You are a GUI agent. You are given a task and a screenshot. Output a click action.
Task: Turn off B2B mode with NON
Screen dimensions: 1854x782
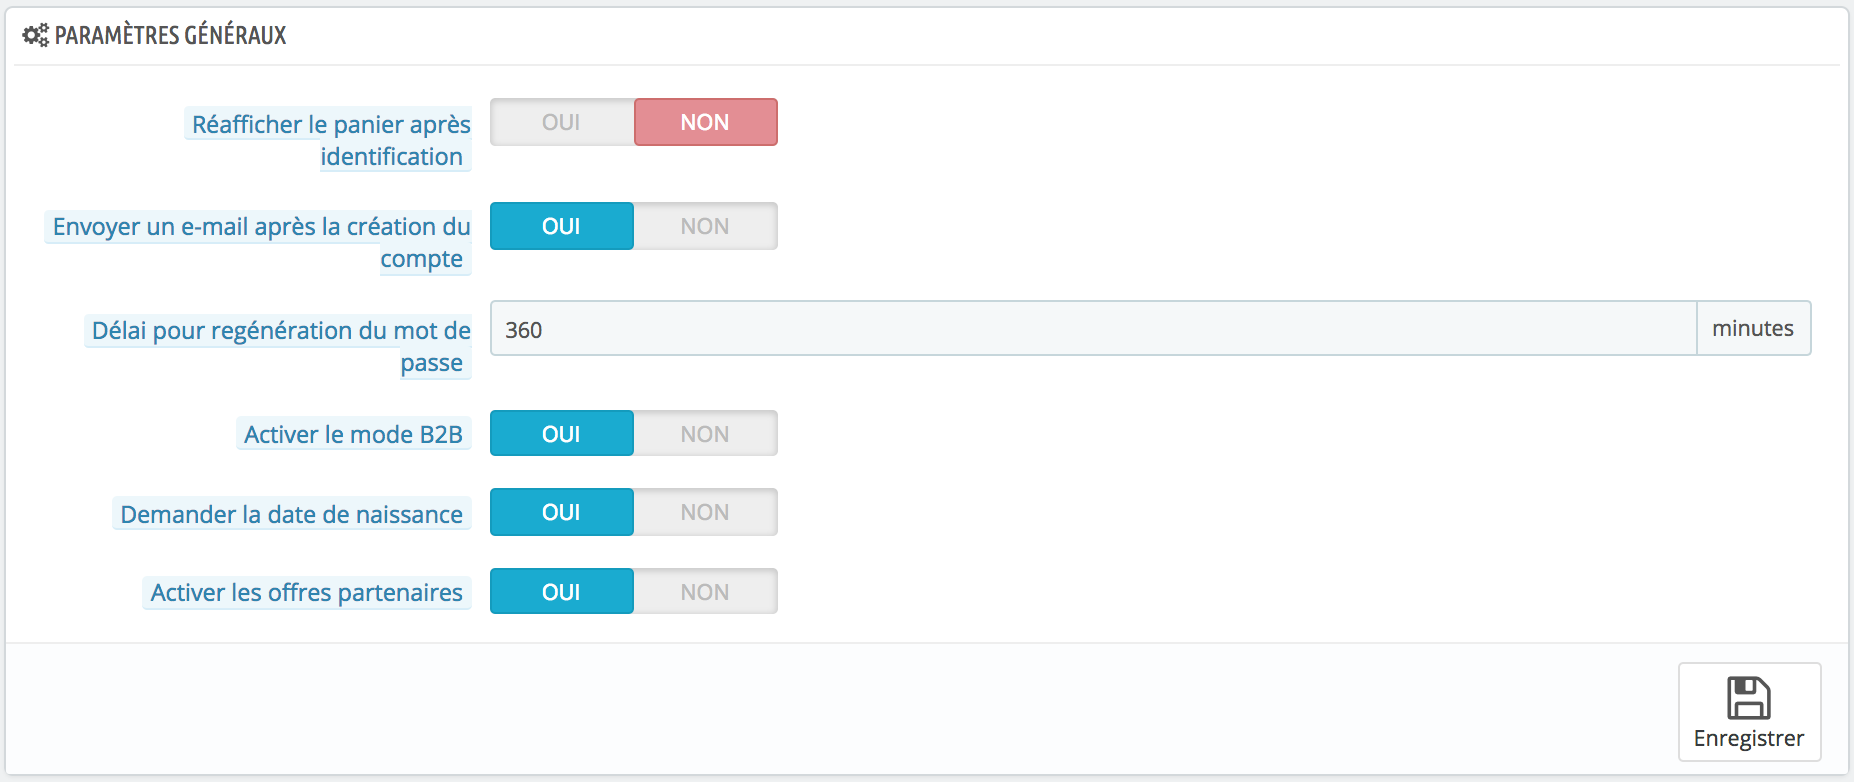706,433
